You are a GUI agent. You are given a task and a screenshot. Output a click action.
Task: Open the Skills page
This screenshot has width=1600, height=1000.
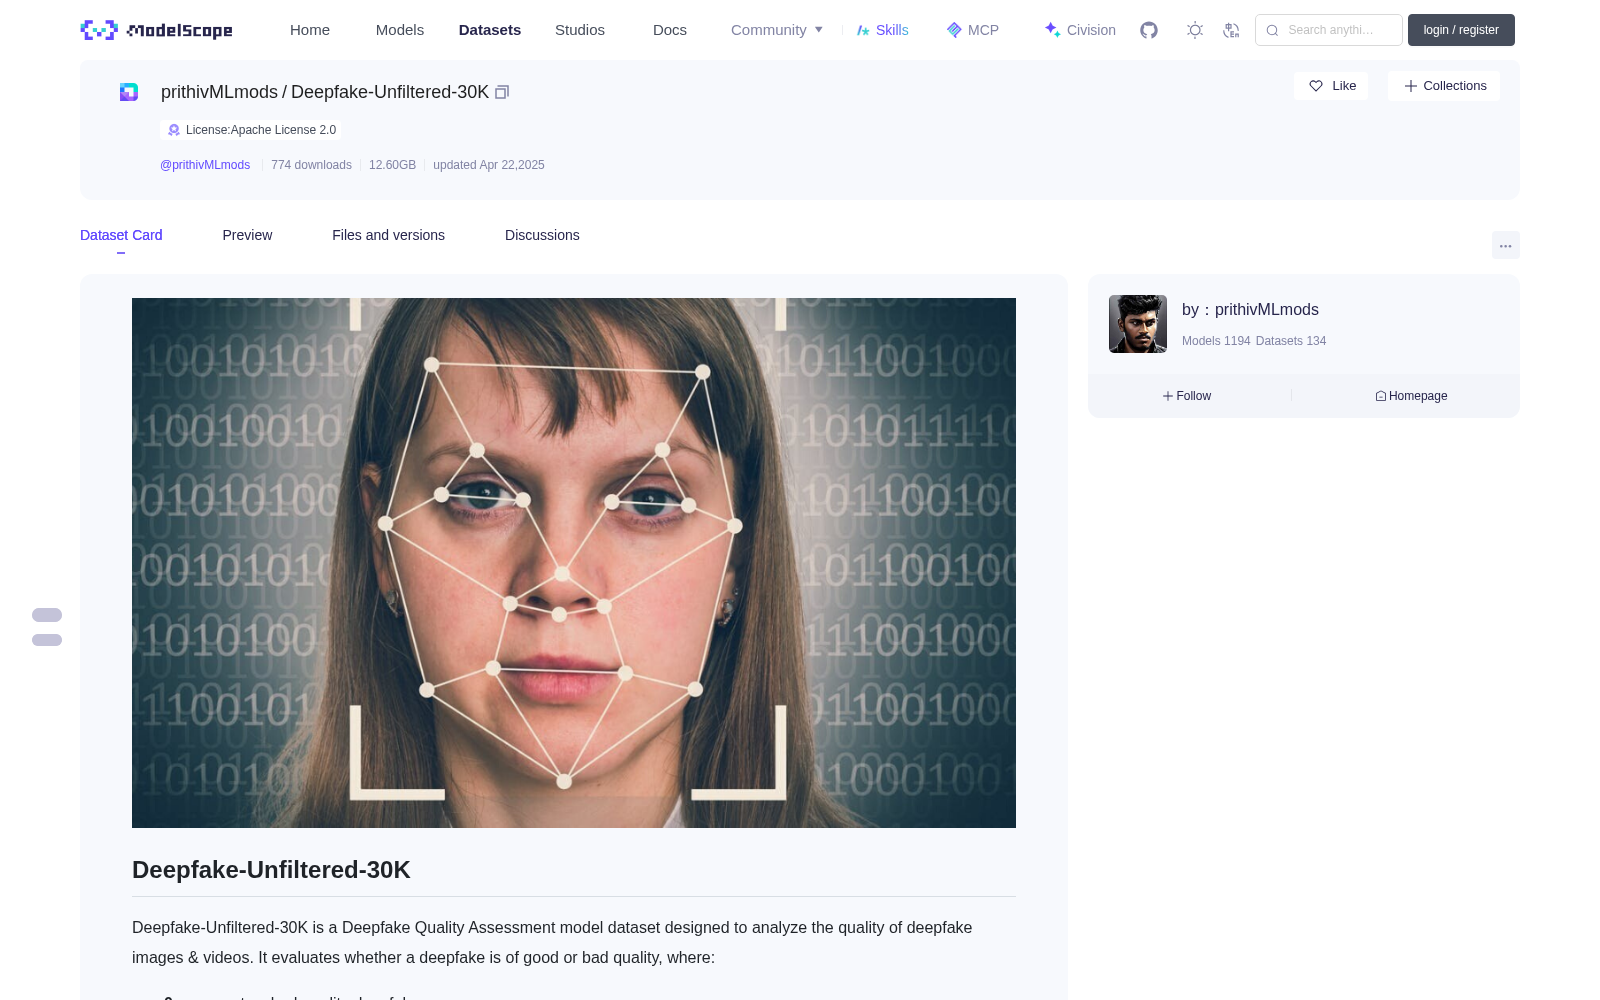[x=882, y=30]
